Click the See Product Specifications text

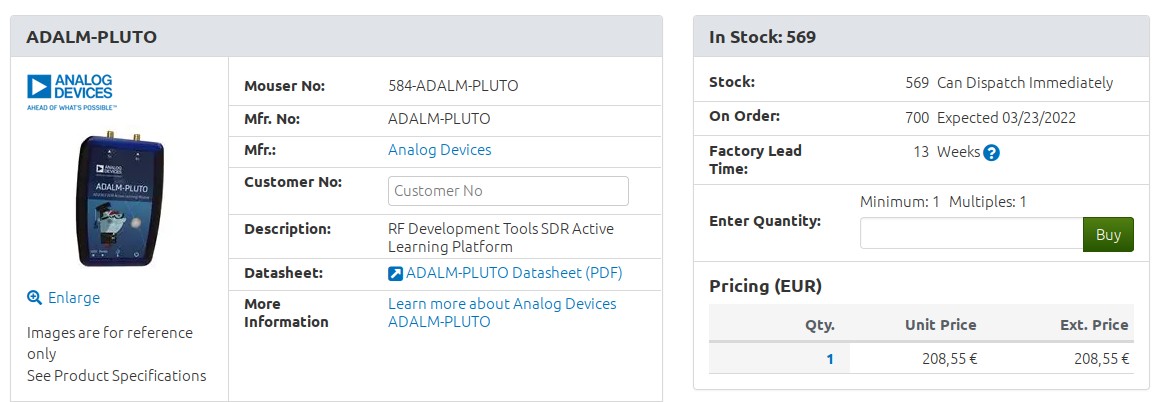[x=116, y=376]
